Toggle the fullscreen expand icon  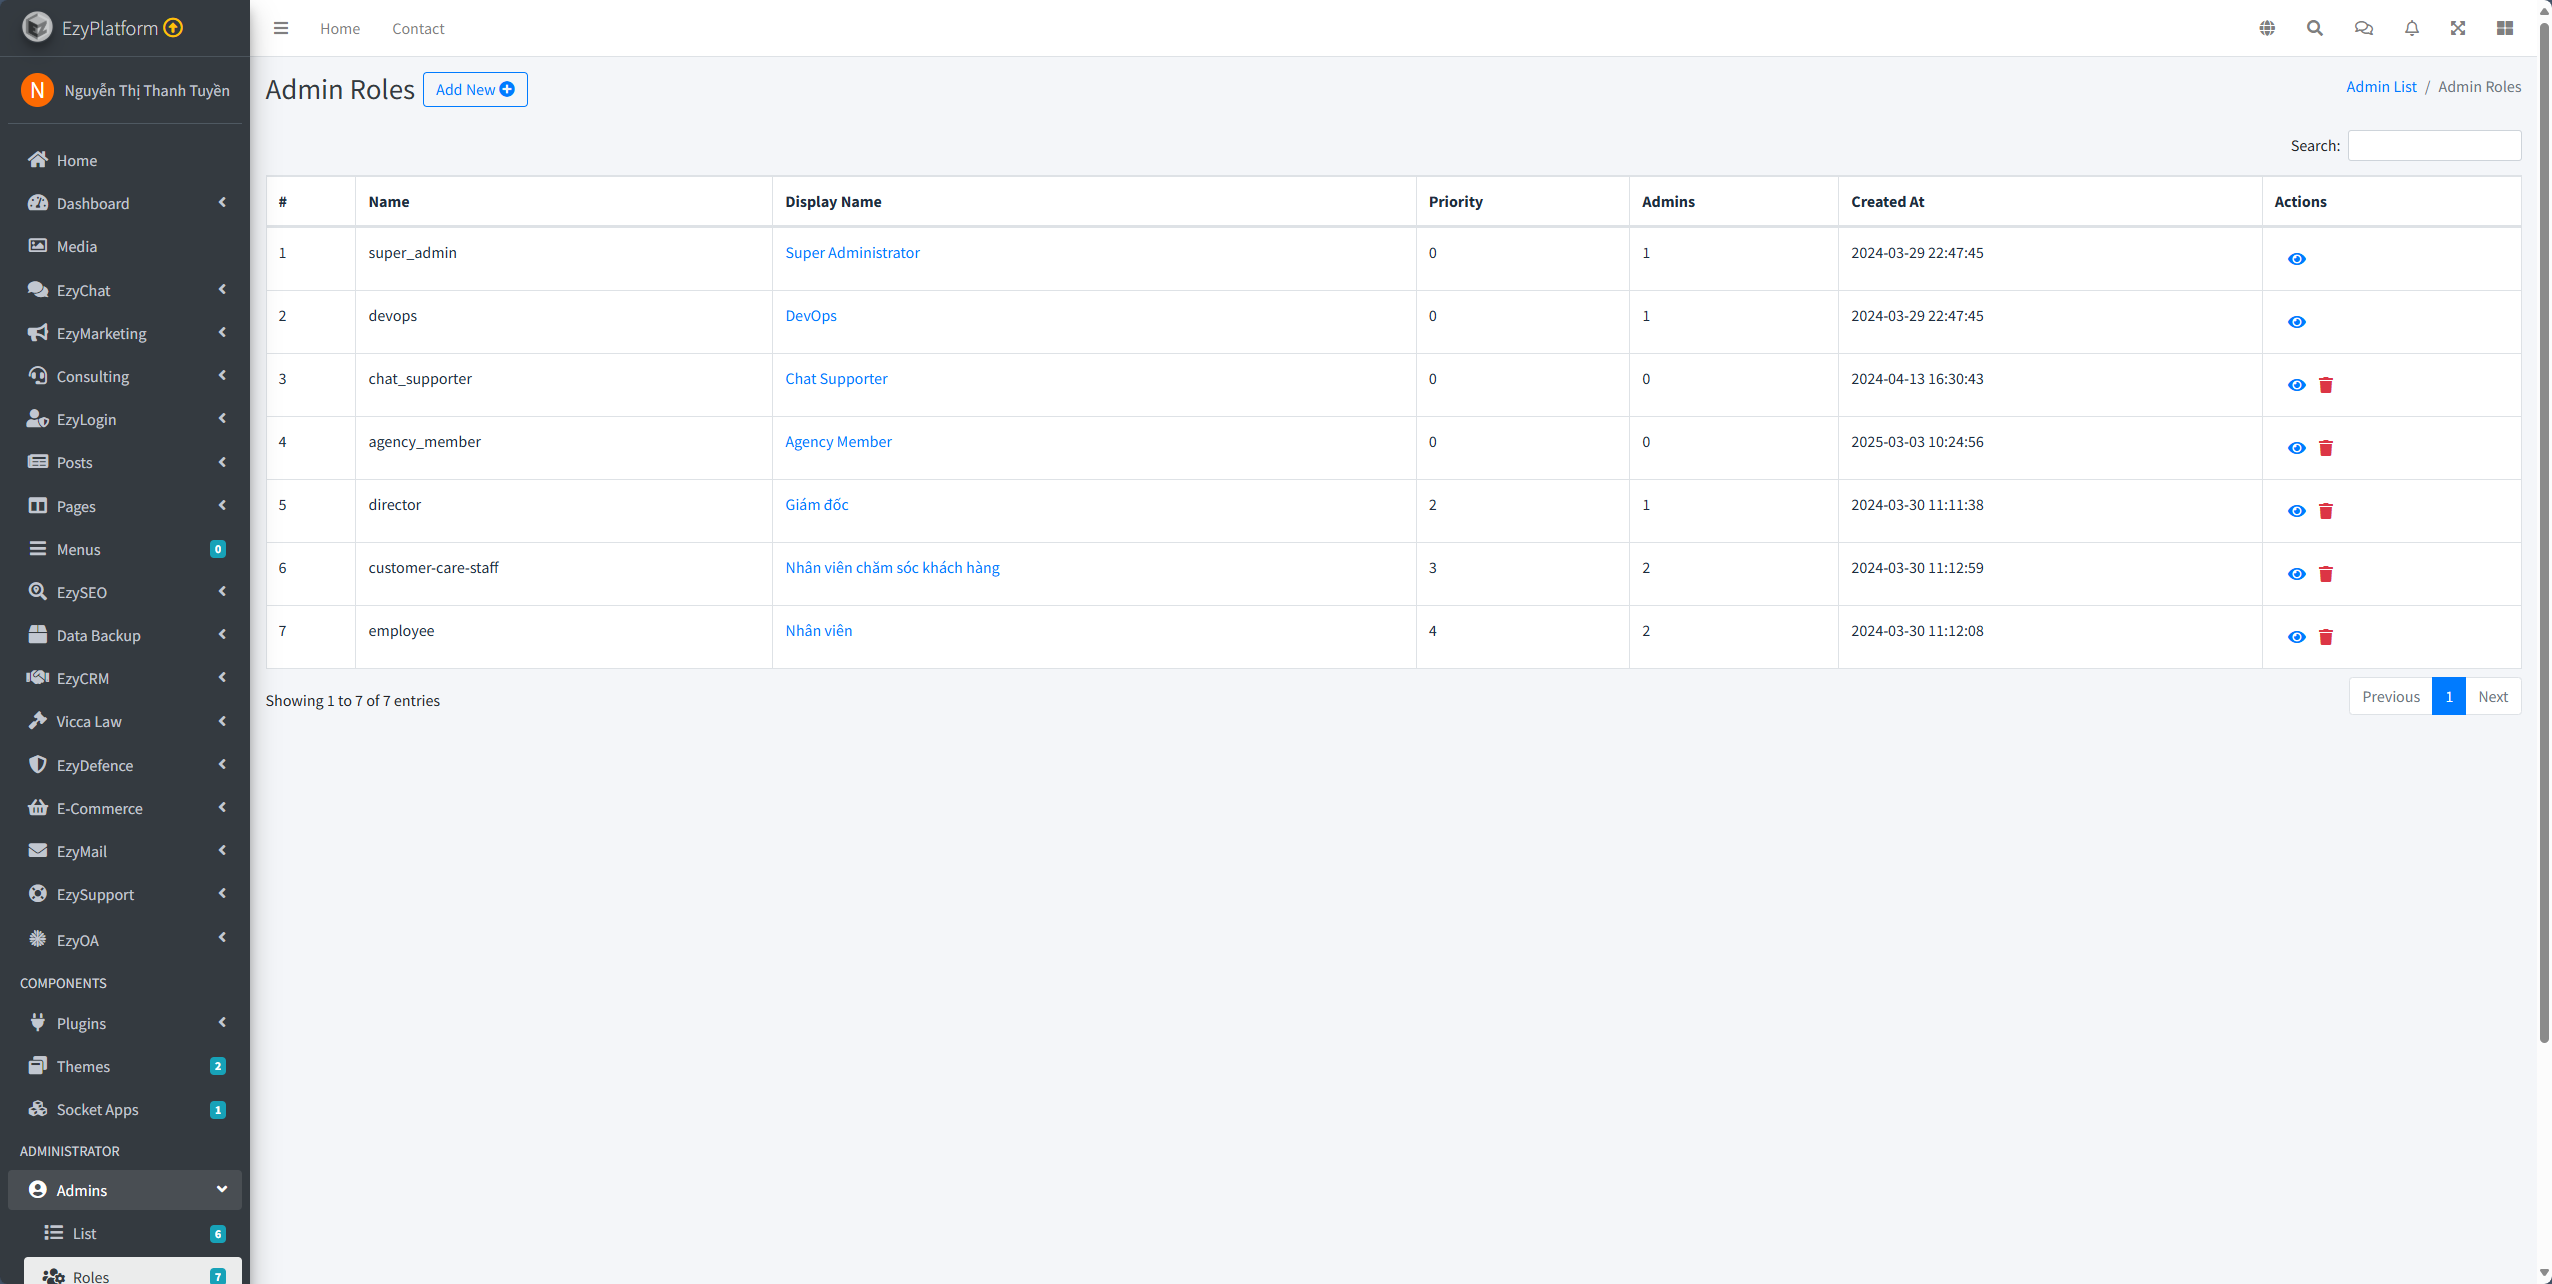tap(2458, 28)
